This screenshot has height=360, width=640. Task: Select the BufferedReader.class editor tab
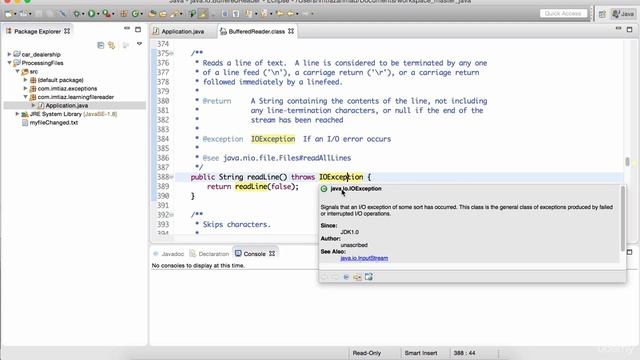point(256,31)
